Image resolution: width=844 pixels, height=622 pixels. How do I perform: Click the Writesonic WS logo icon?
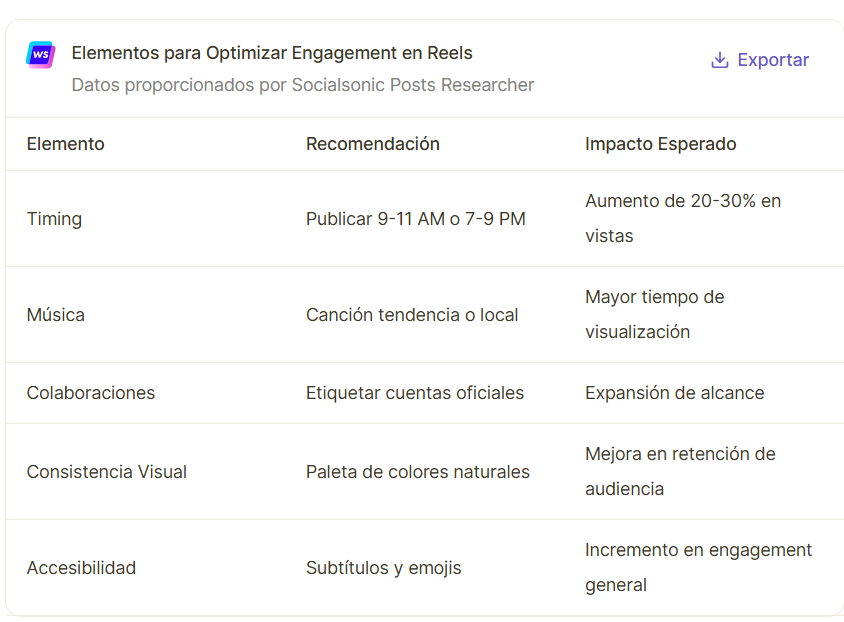point(40,54)
